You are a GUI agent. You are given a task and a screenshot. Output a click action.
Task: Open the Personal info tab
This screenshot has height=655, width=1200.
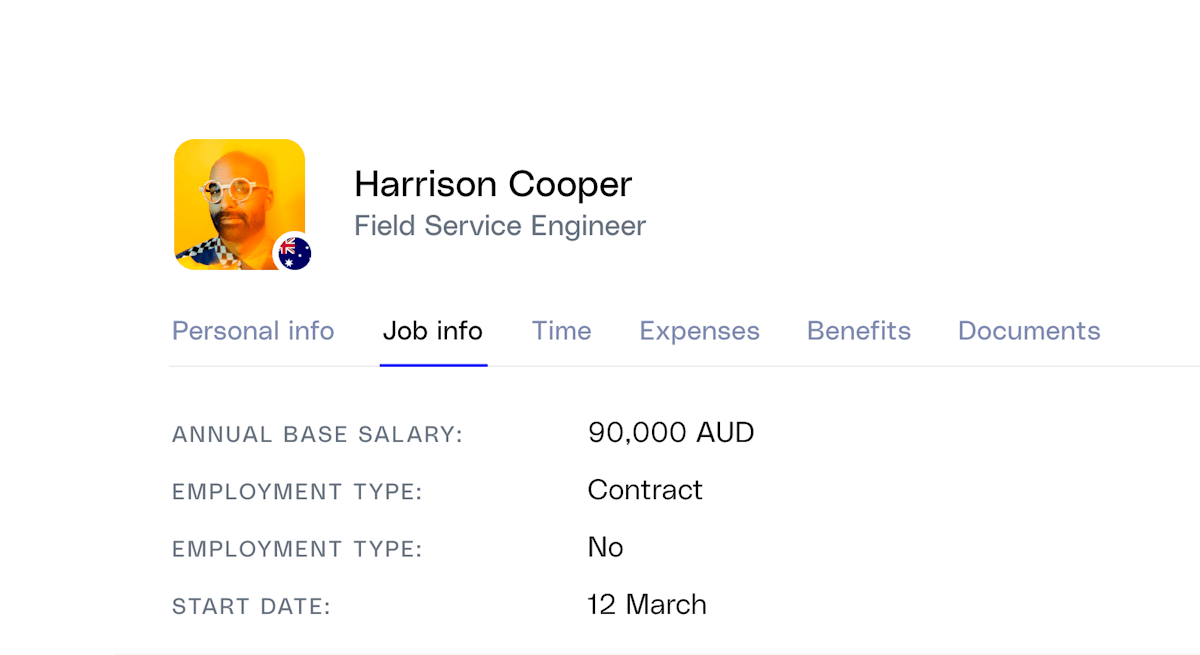(x=253, y=331)
